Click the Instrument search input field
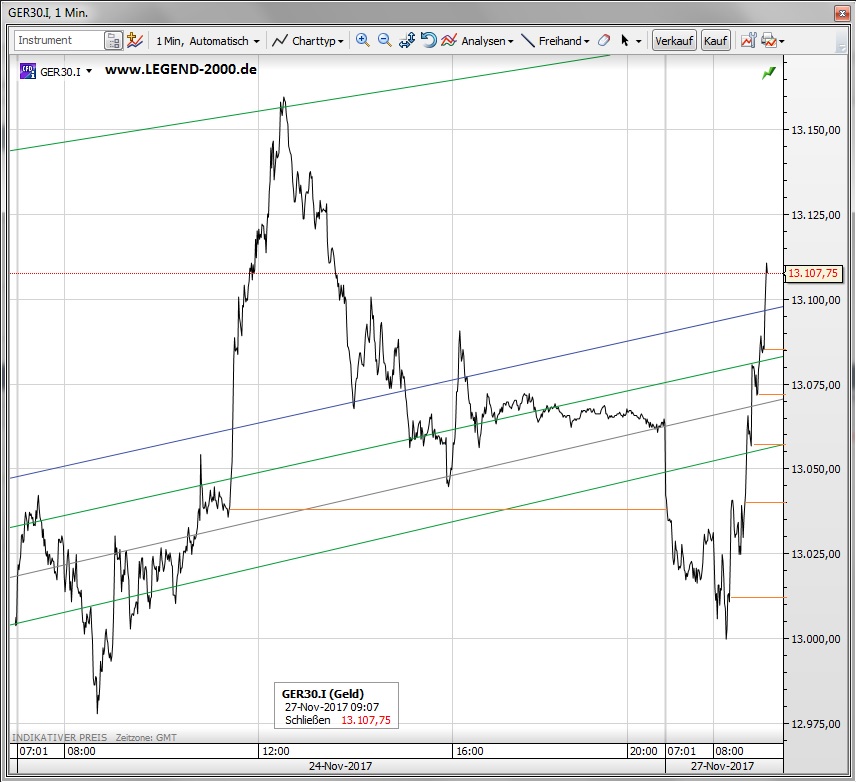The height and width of the screenshot is (782, 856). pos(58,40)
